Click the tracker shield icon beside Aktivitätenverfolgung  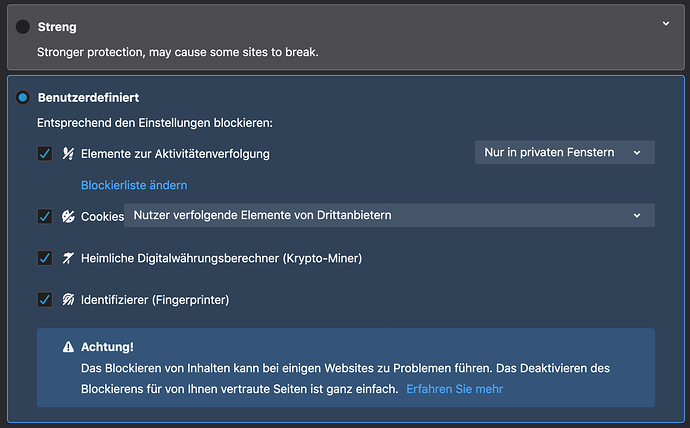(69, 154)
